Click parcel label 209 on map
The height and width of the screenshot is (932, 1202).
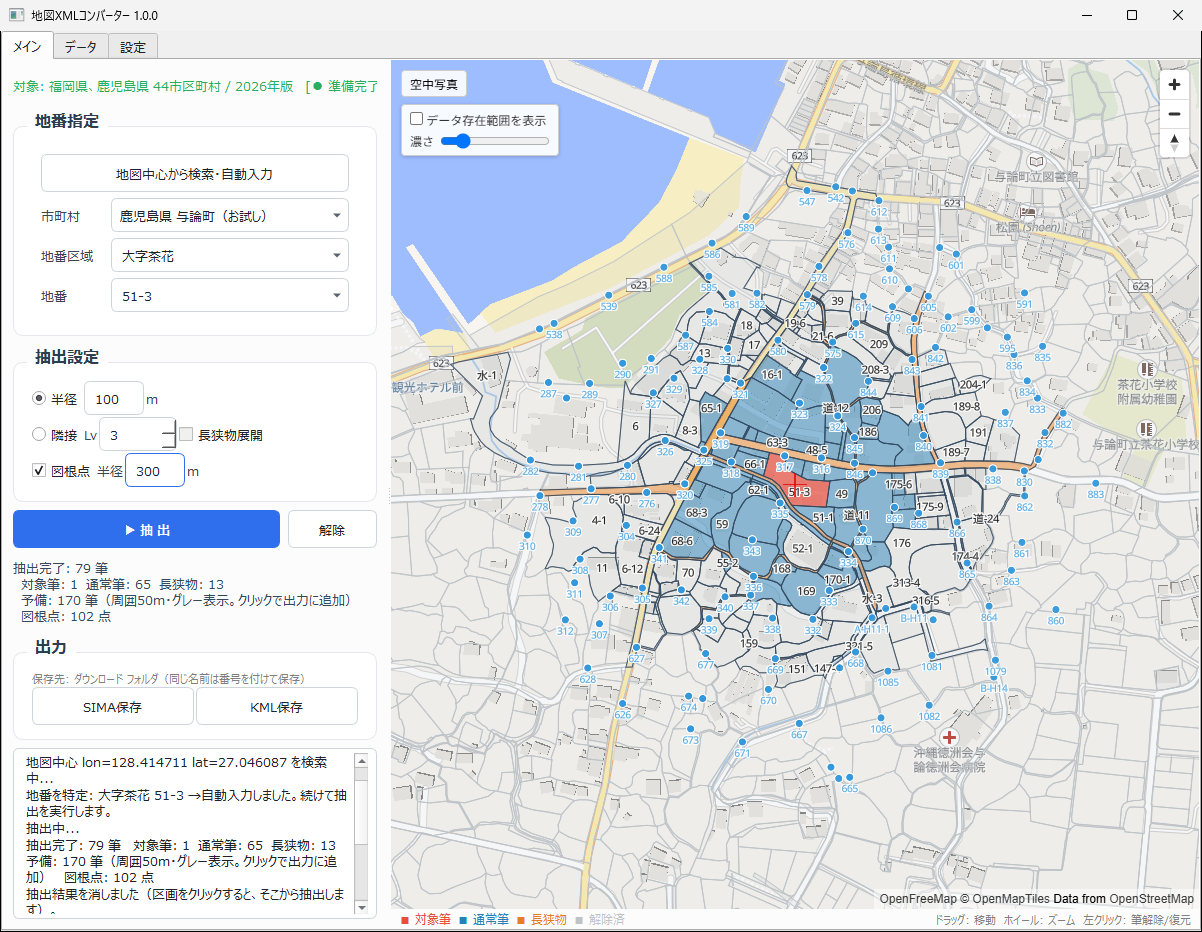point(879,344)
